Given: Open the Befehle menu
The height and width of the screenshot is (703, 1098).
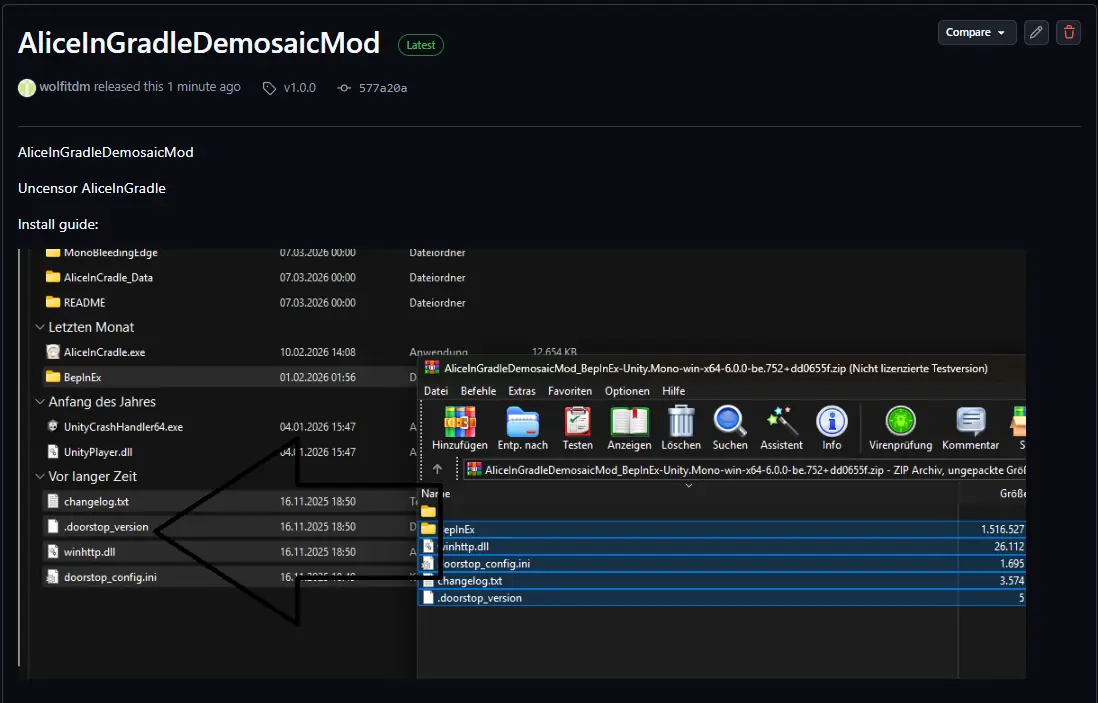Looking at the screenshot, I should [478, 391].
